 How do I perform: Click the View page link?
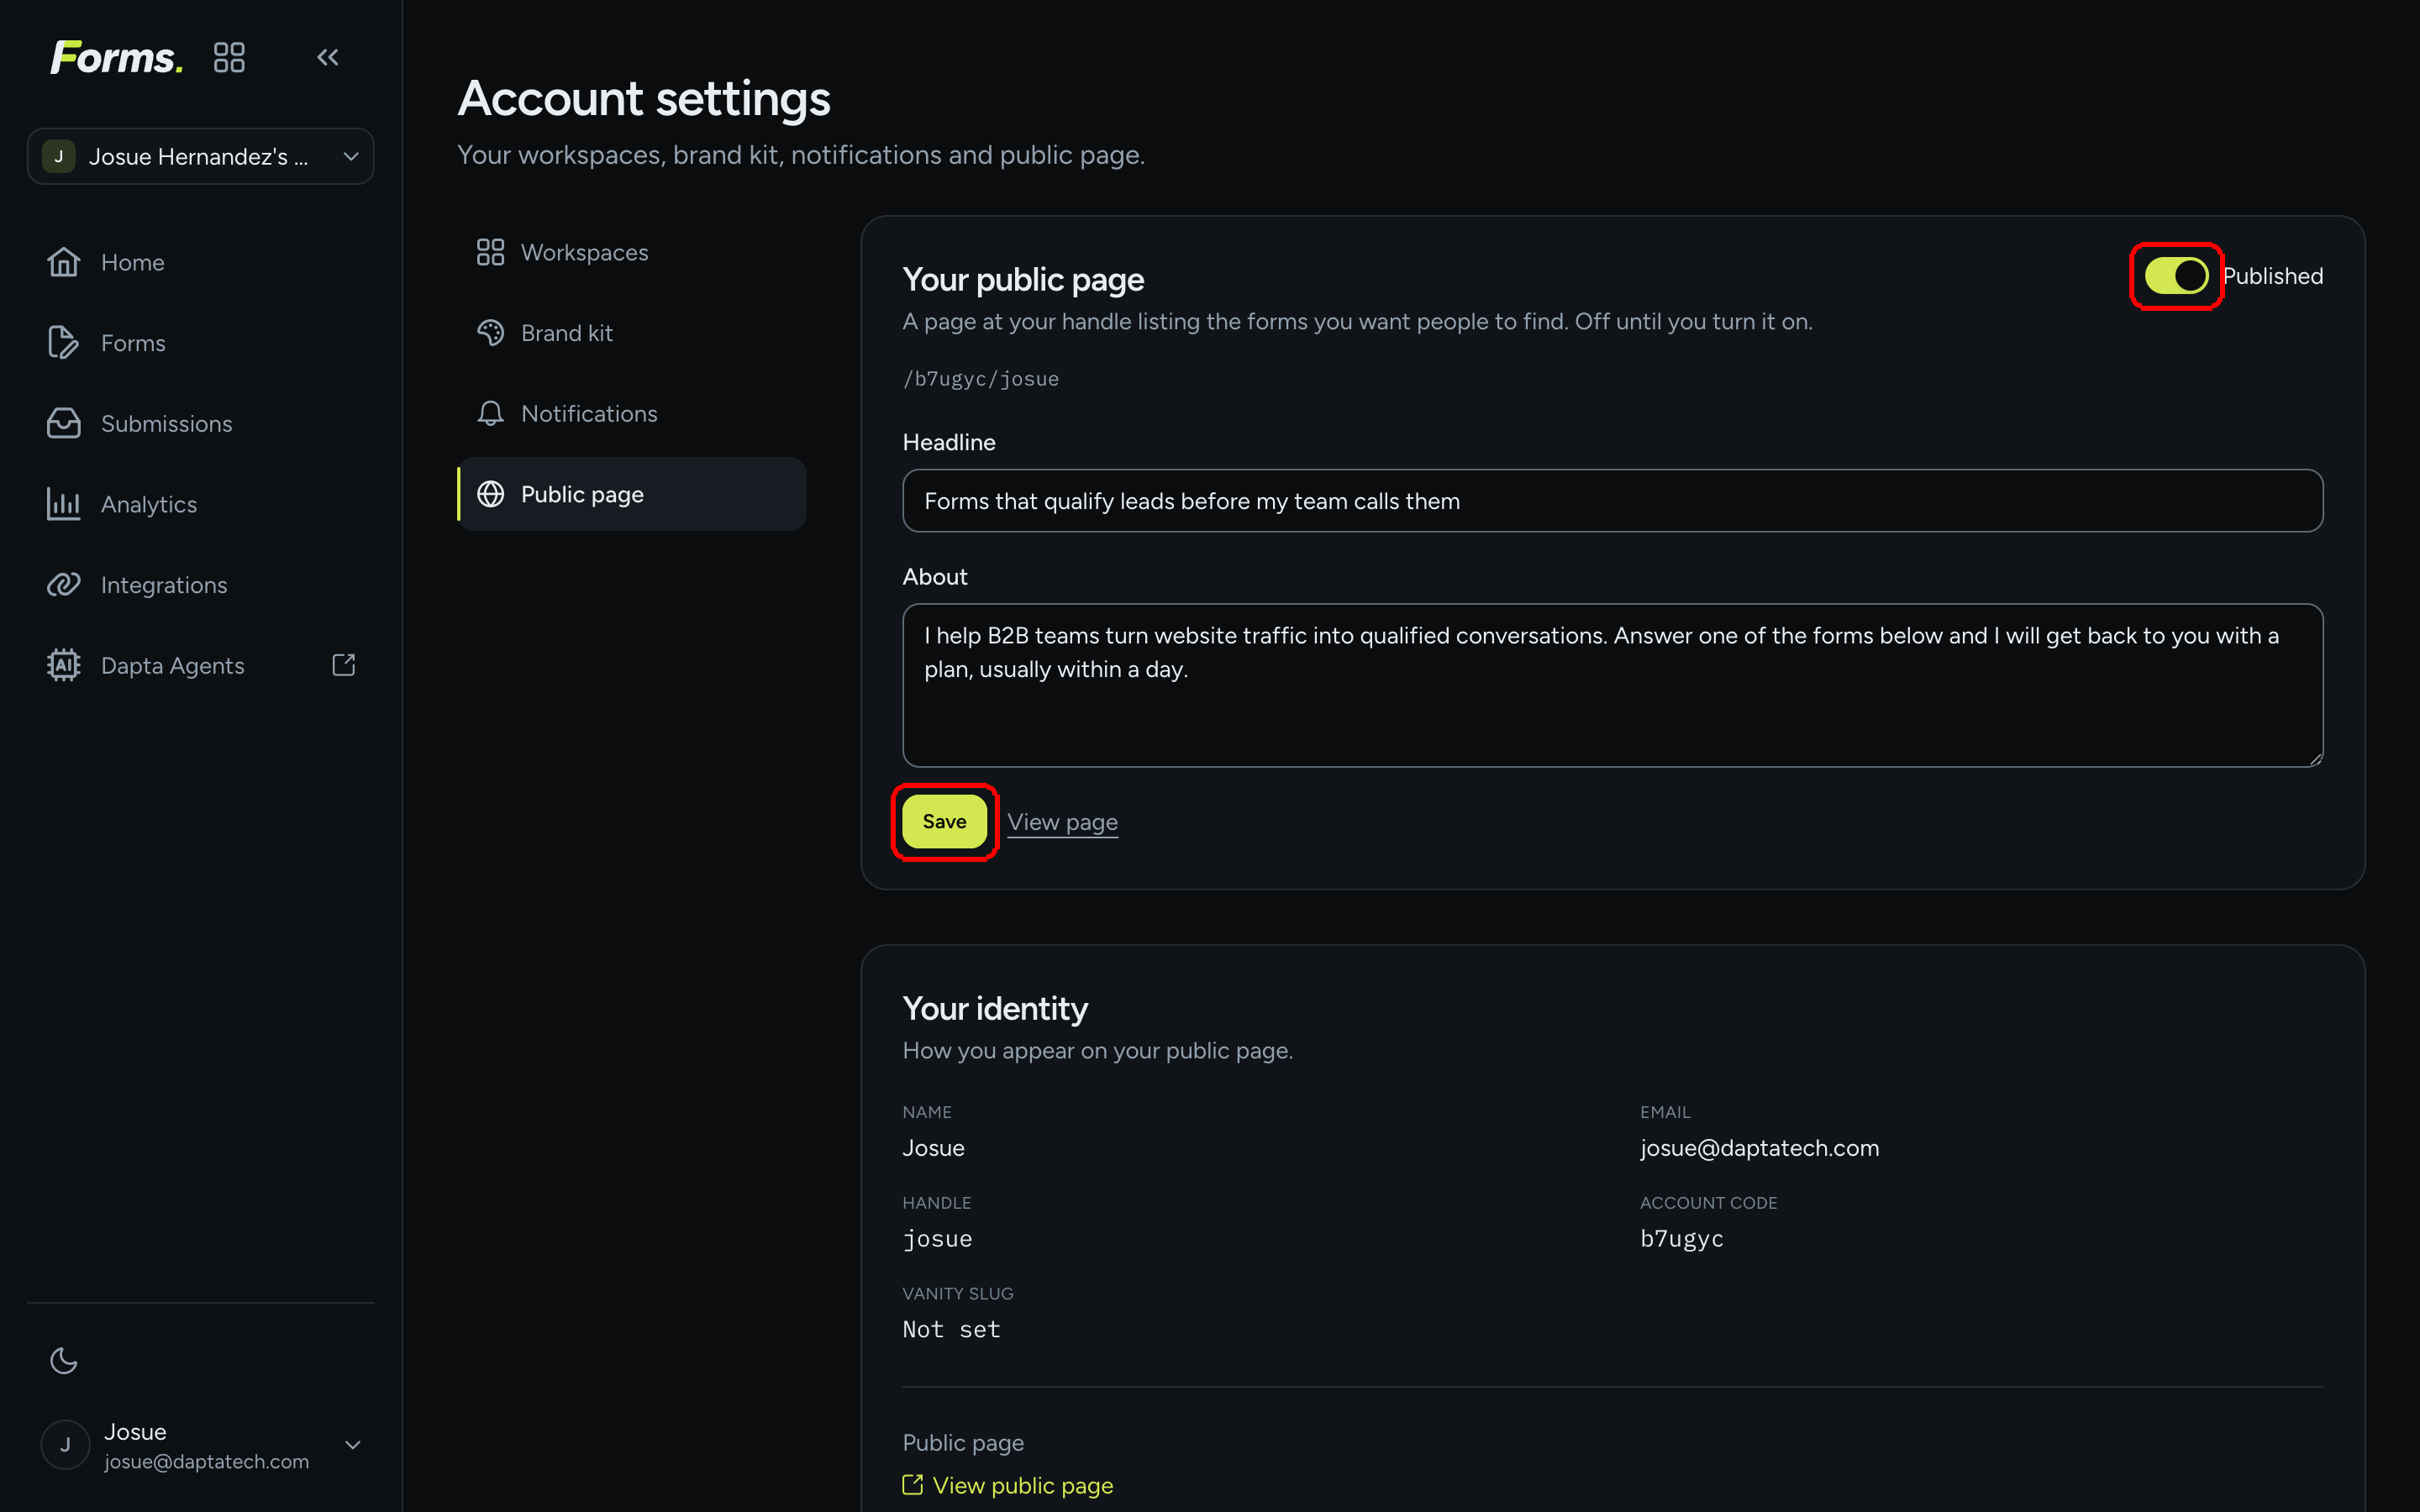1062,822
